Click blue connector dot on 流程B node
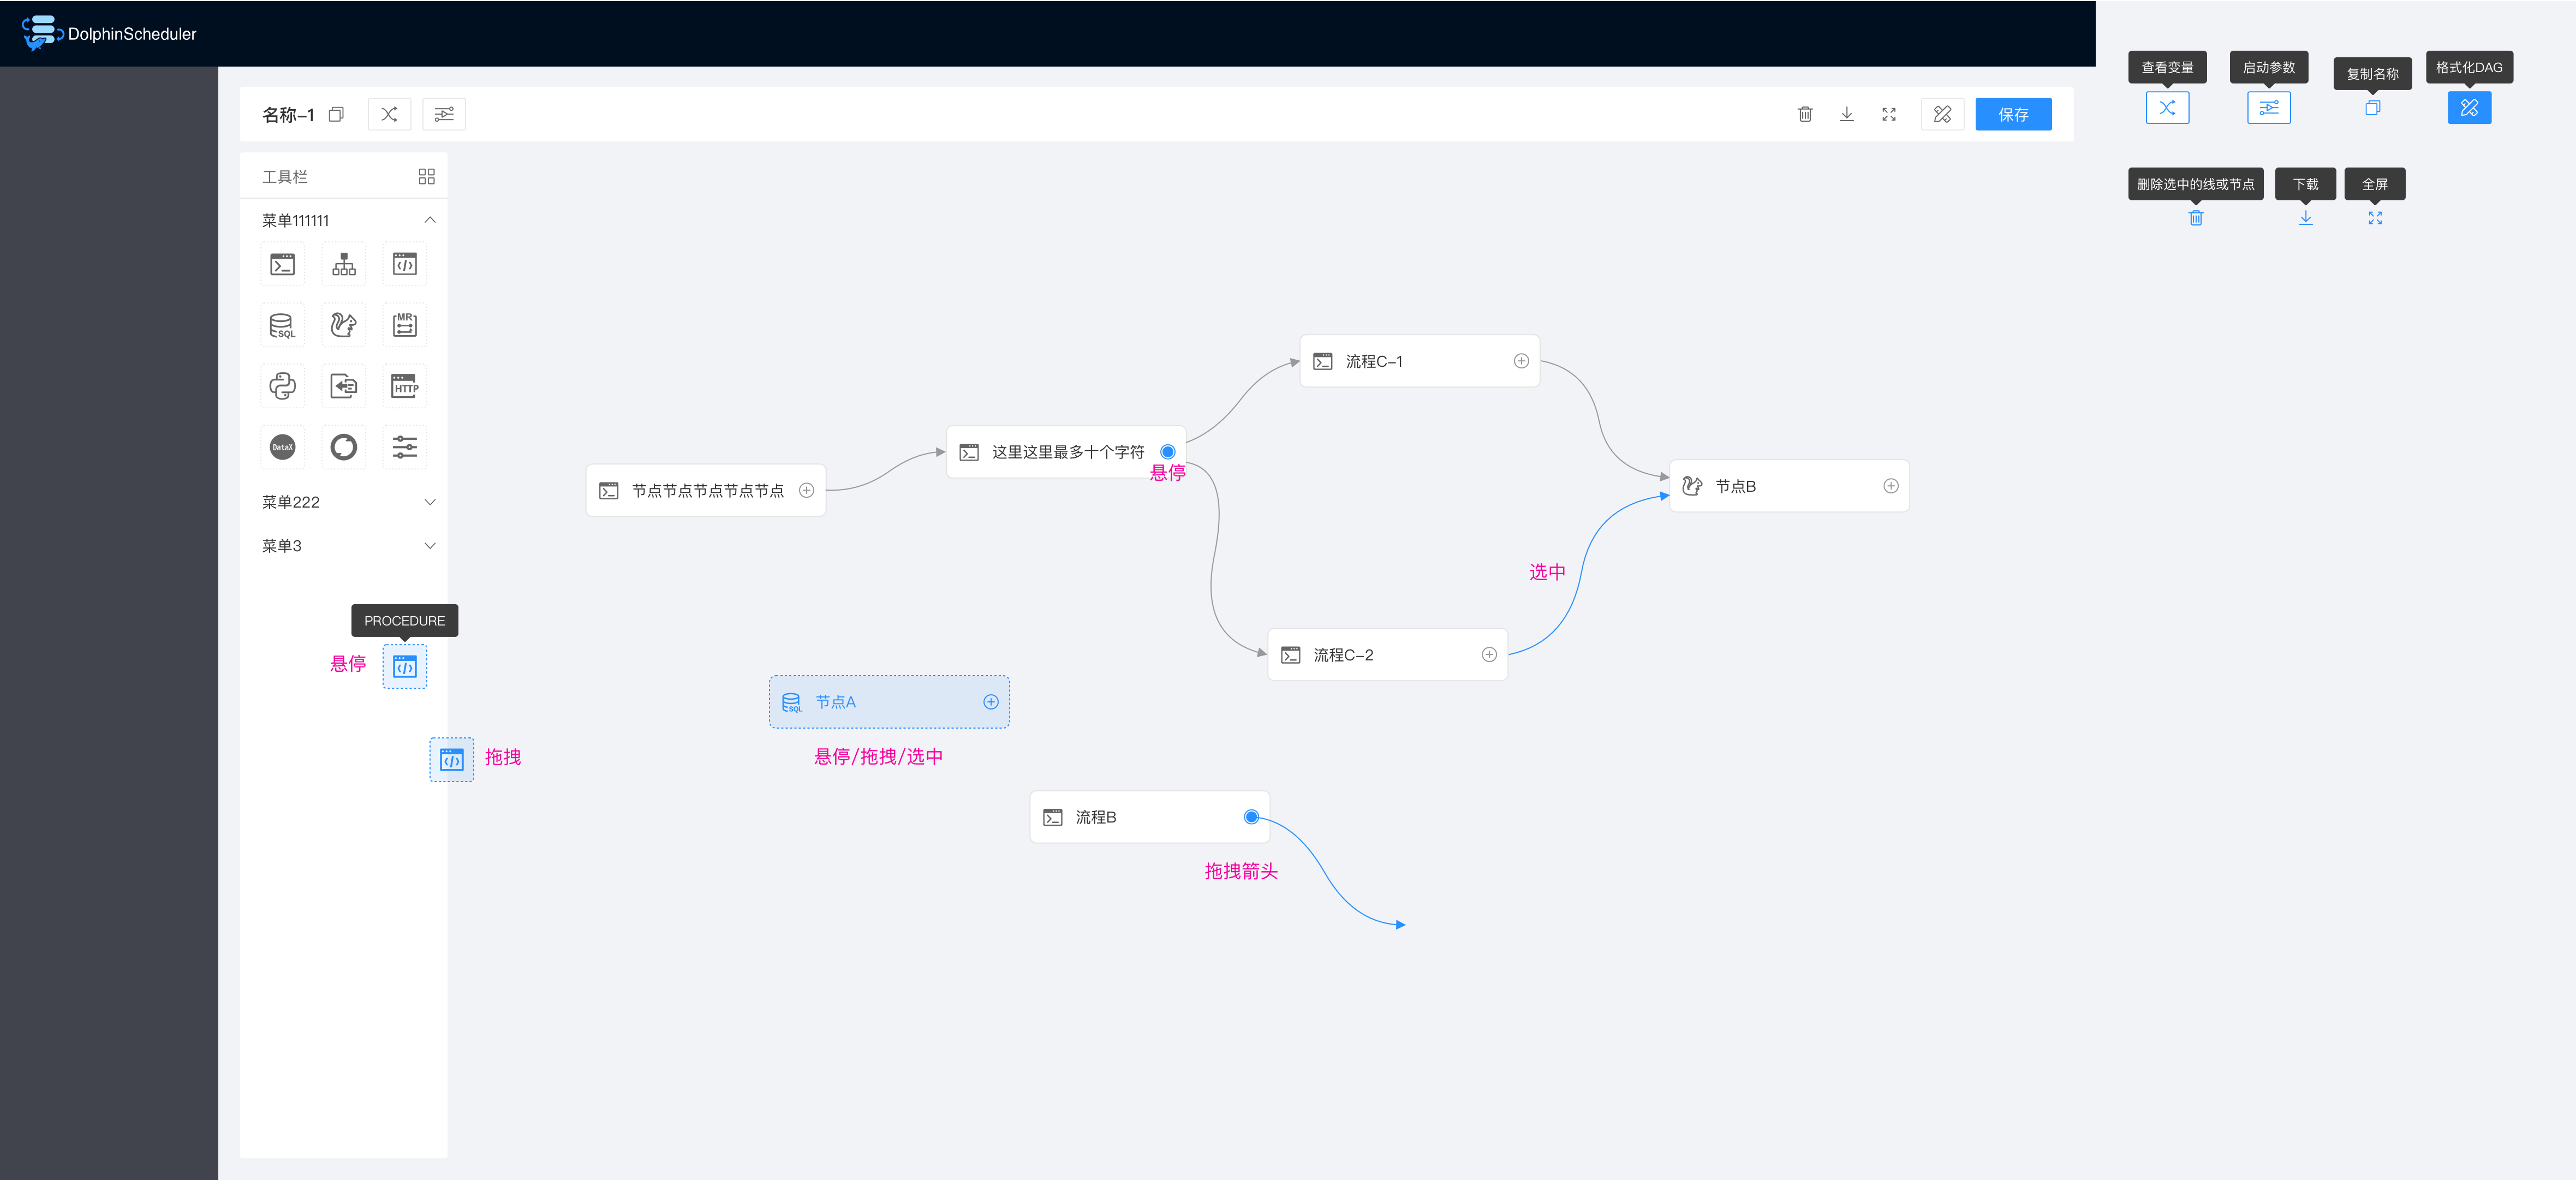This screenshot has height=1180, width=2576. tap(1251, 817)
